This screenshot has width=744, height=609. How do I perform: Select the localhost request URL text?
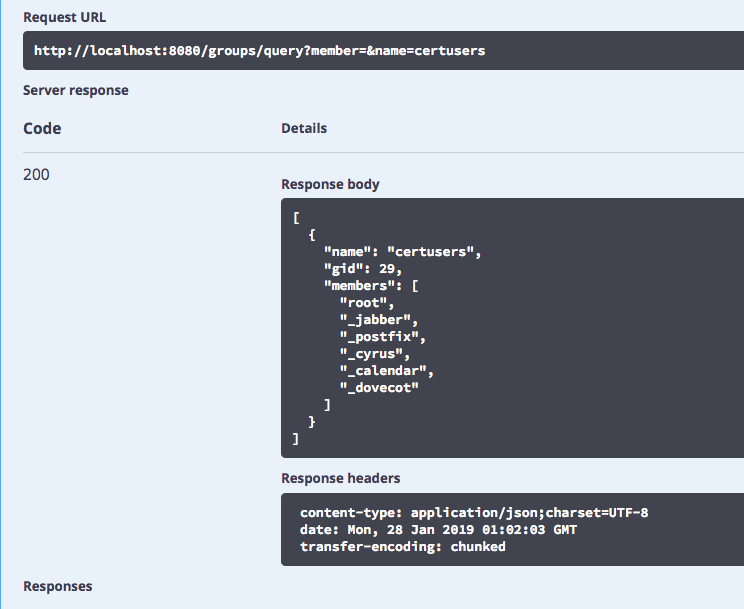click(x=260, y=50)
